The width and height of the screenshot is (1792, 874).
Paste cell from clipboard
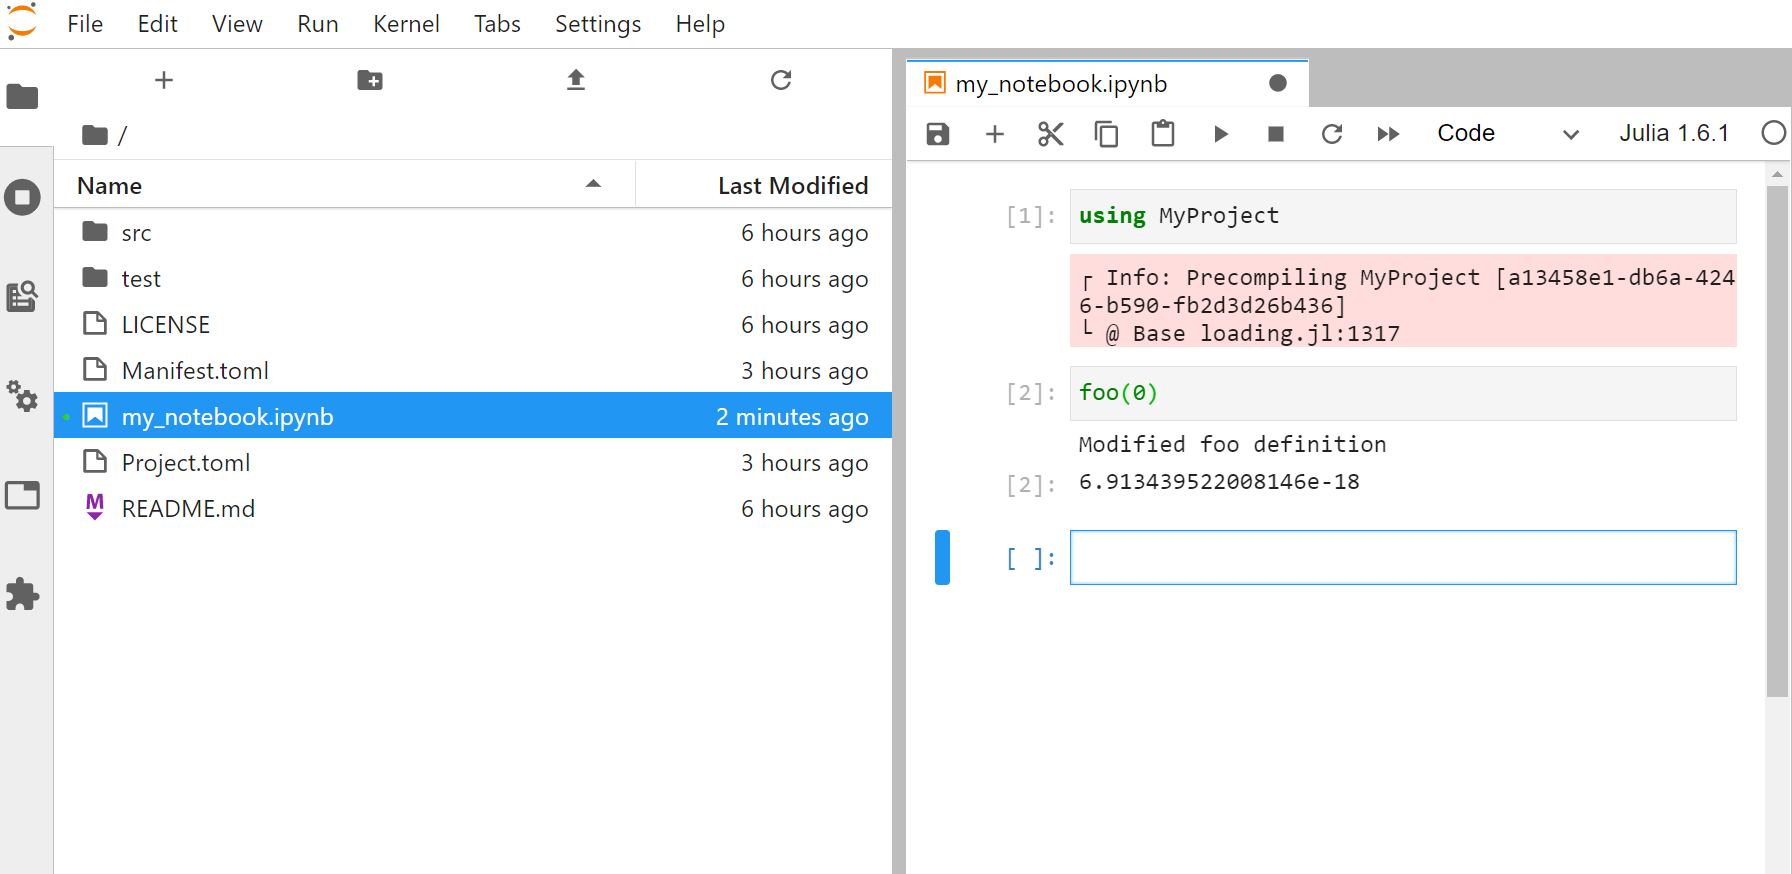pyautogui.click(x=1162, y=134)
